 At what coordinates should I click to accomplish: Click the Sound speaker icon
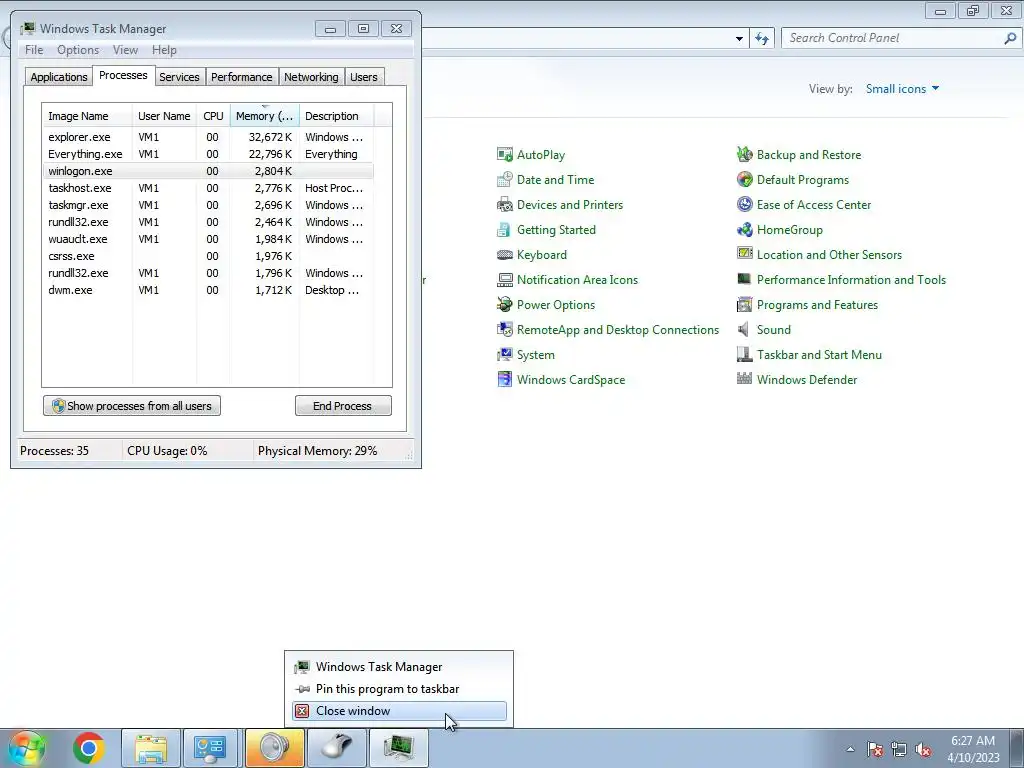[744, 330]
